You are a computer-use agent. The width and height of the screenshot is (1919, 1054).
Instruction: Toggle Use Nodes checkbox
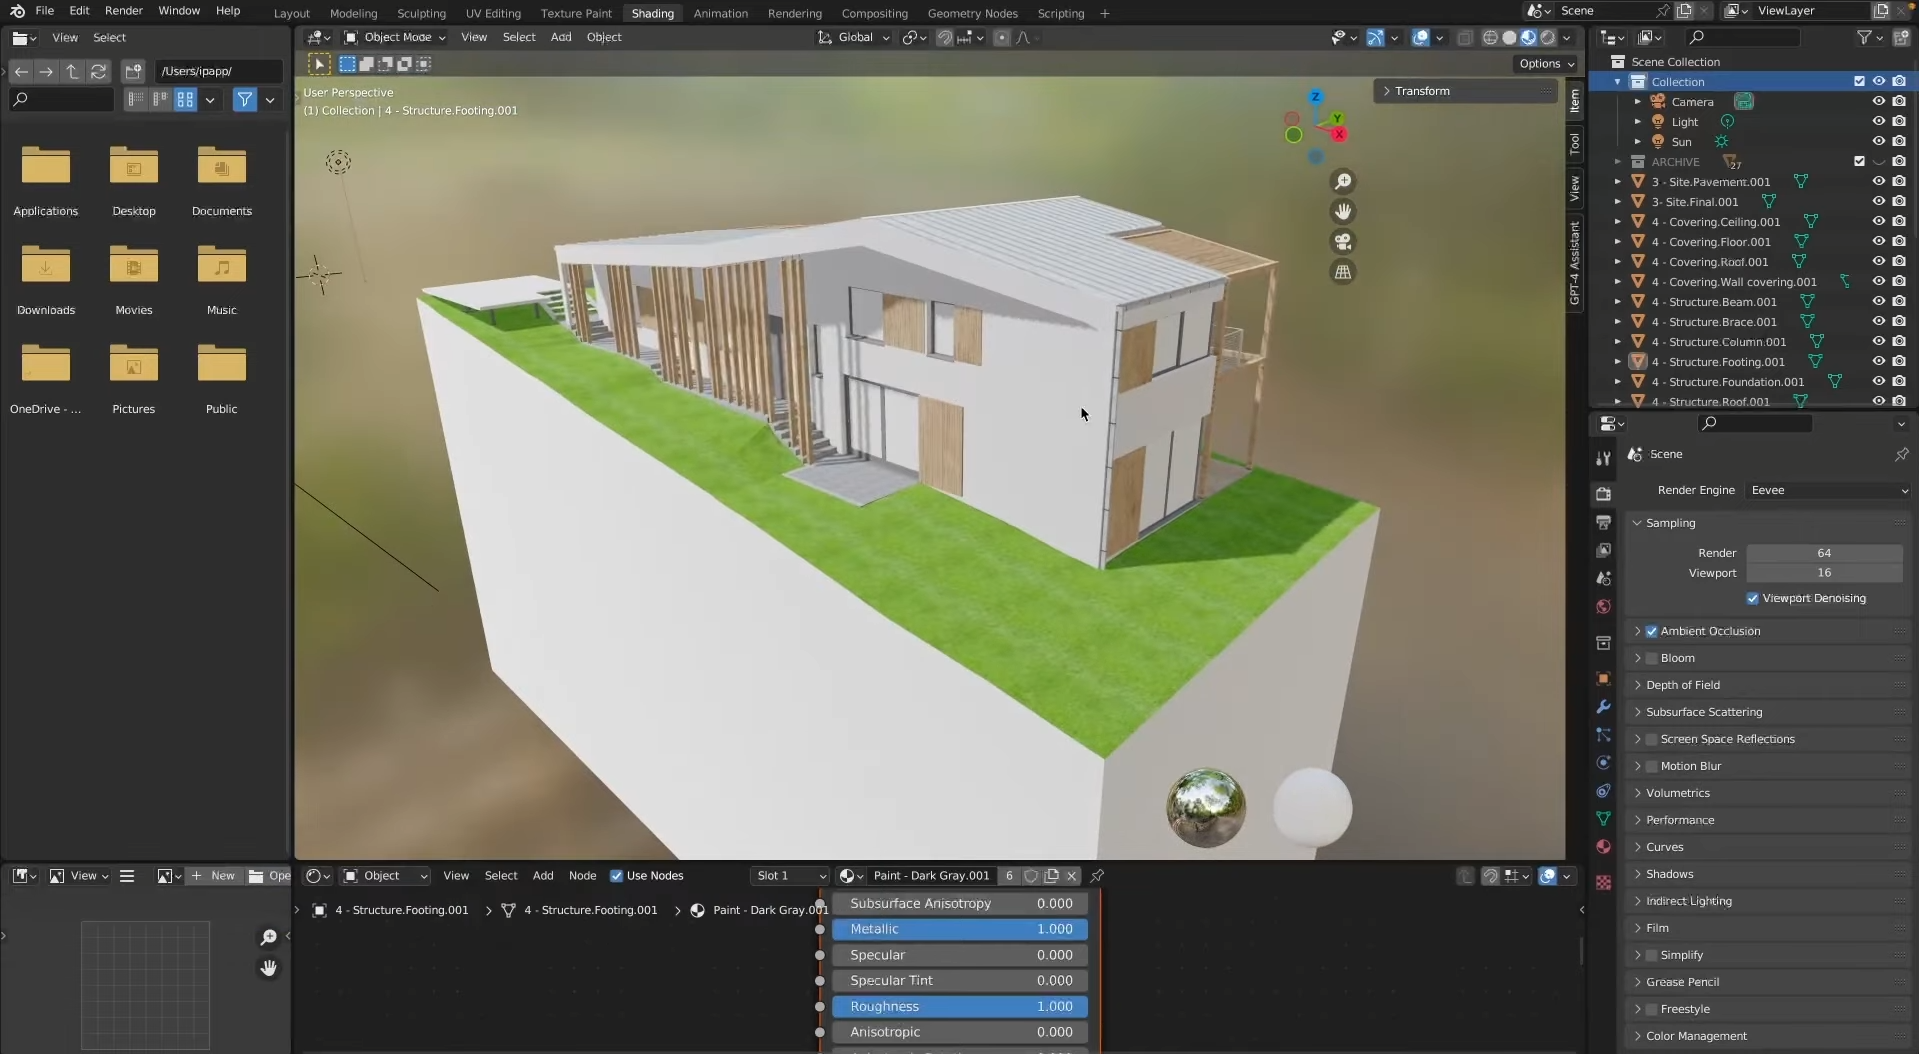616,876
